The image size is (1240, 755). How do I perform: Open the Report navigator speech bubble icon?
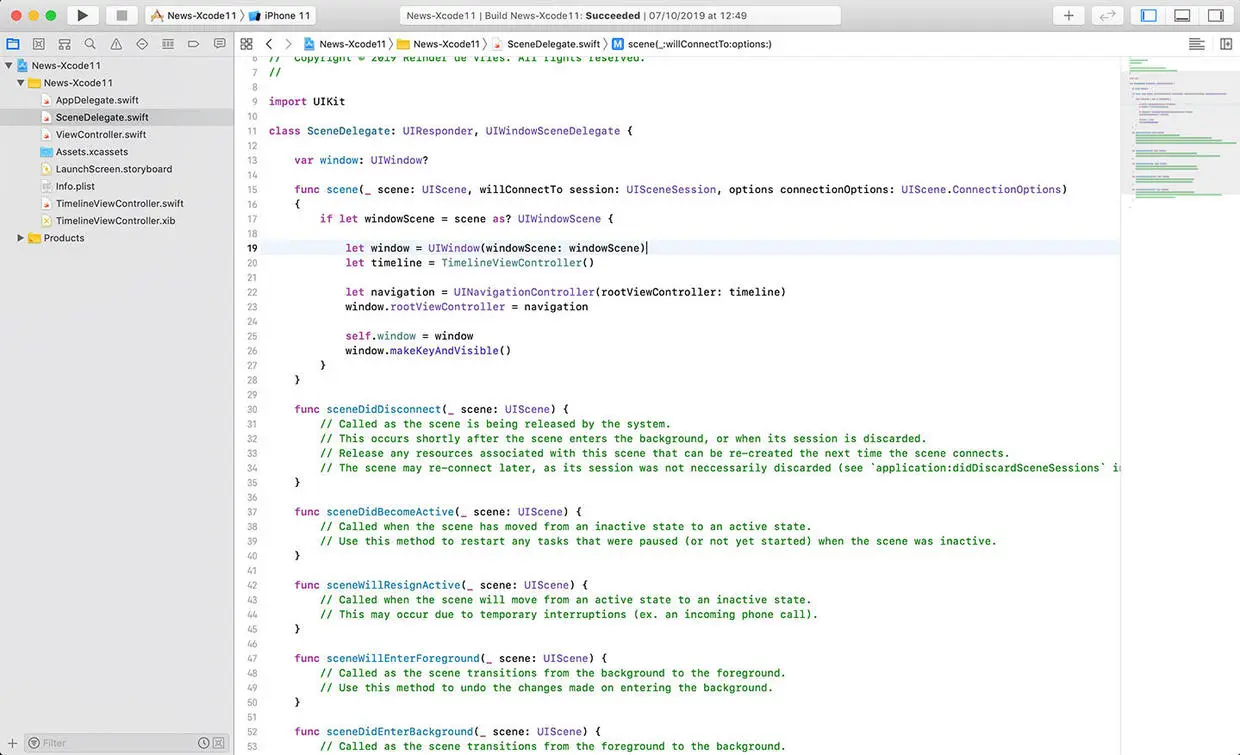(220, 44)
